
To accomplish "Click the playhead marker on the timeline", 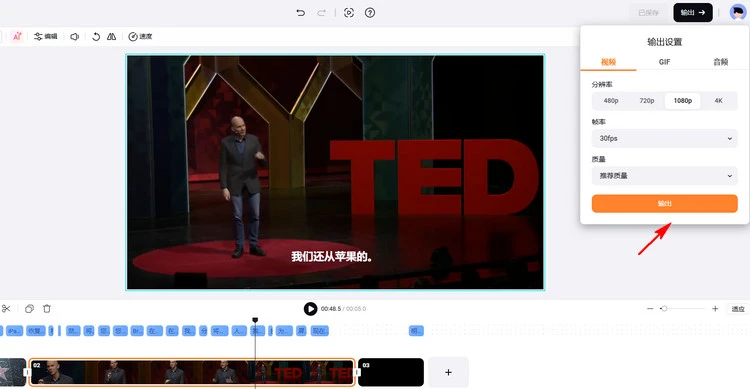I will coord(255,320).
